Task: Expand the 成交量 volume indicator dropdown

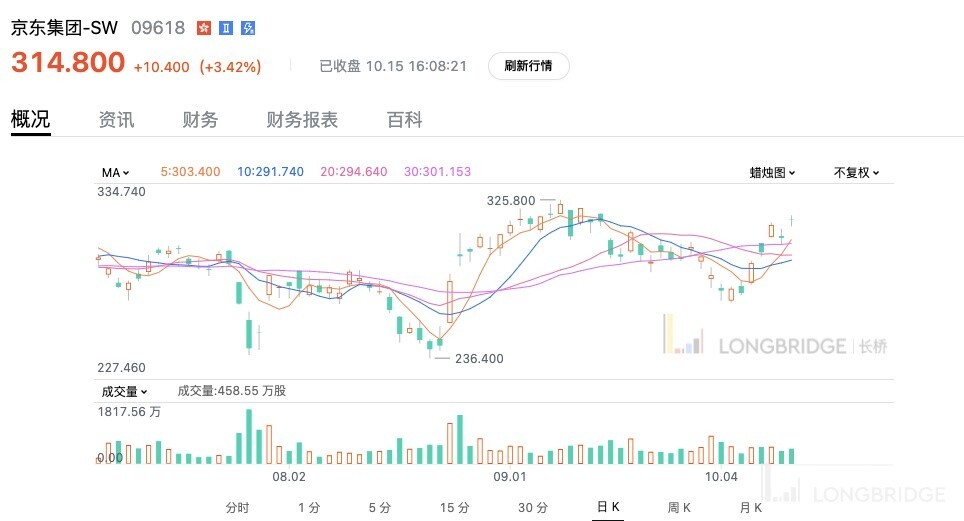Action: click(x=123, y=392)
